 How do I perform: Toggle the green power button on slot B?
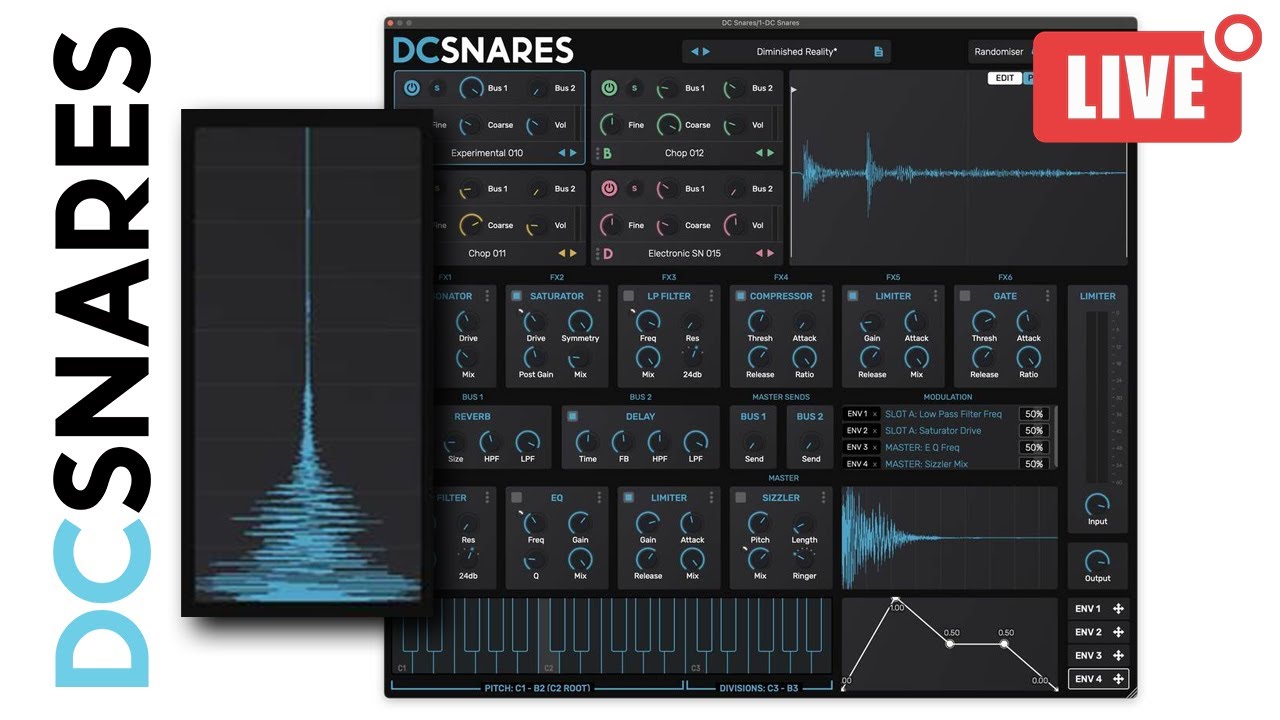point(609,88)
